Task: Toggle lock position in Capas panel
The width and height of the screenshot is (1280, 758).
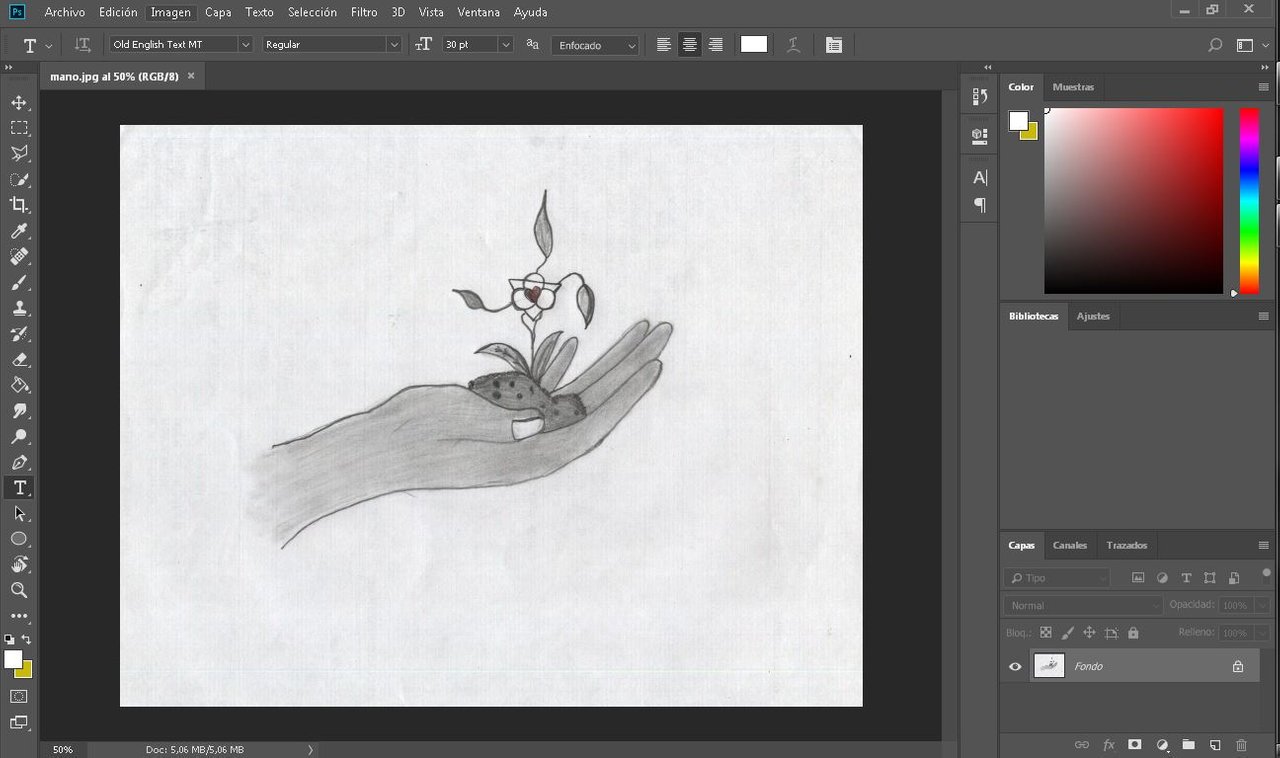Action: click(1089, 633)
